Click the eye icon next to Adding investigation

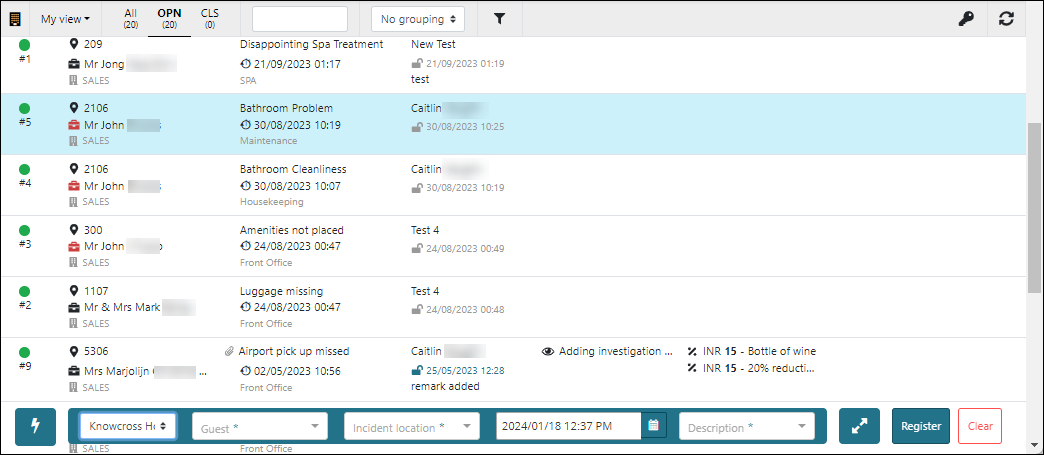coord(548,352)
